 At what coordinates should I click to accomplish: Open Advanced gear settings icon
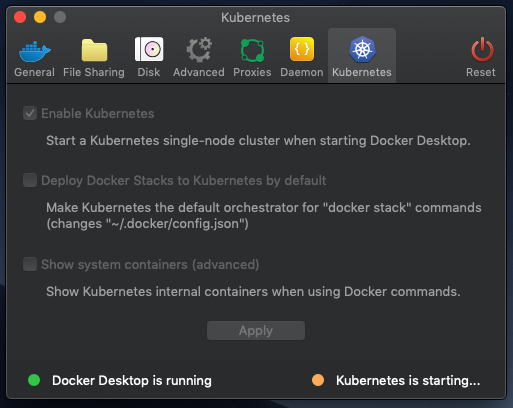199,49
